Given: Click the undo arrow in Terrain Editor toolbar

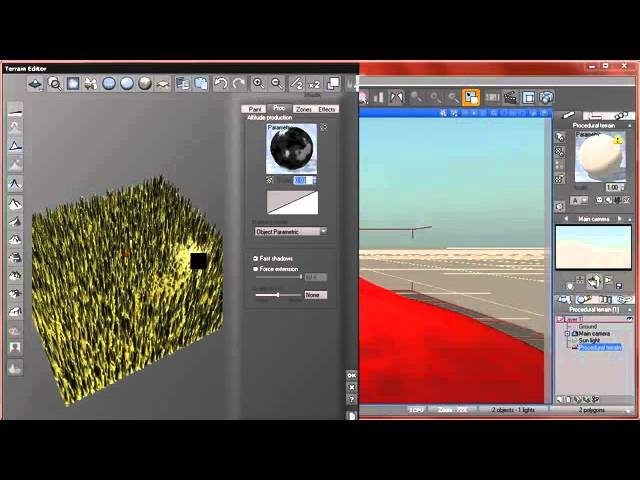Looking at the screenshot, I should pyautogui.click(x=221, y=84).
